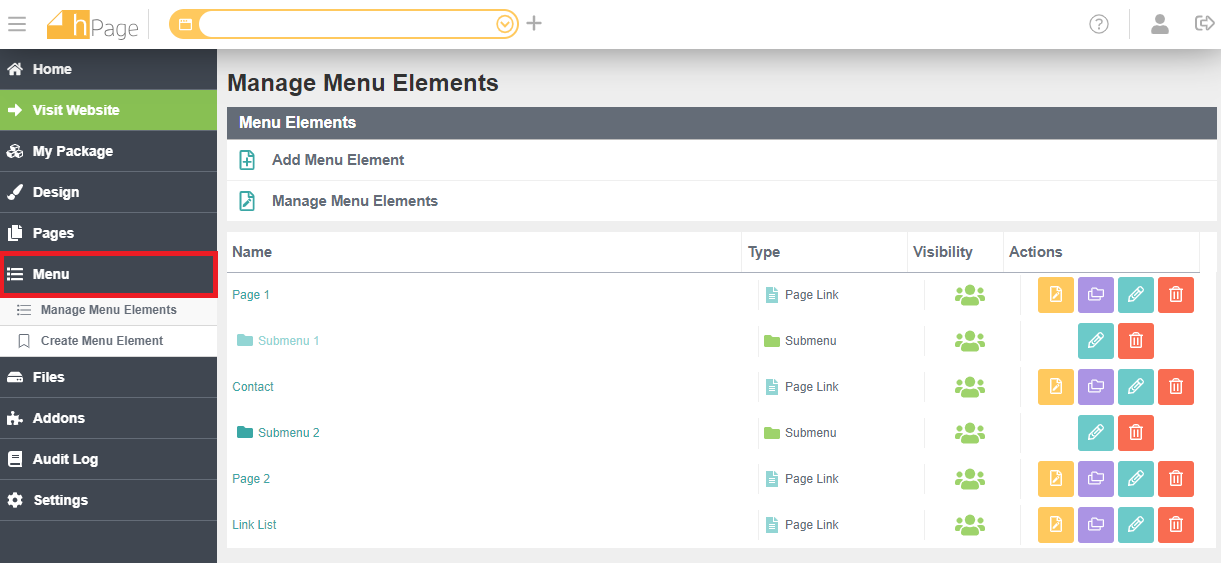1221x563 pixels.
Task: Open the Contact link
Action: (253, 387)
